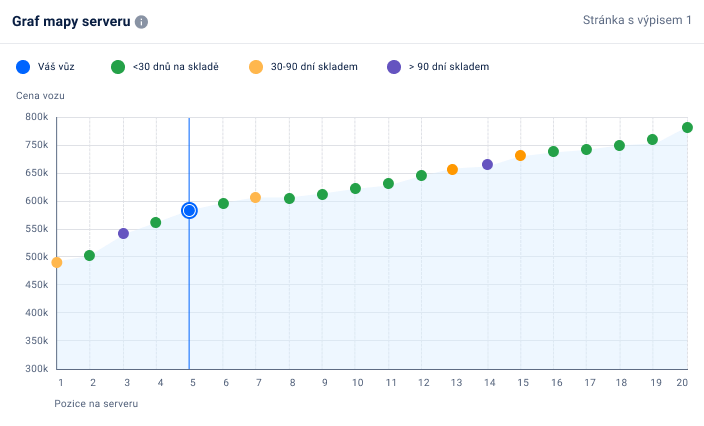Image resolution: width=704 pixels, height=426 pixels.
Task: Click the green data point at position 12
Action: coord(421,175)
